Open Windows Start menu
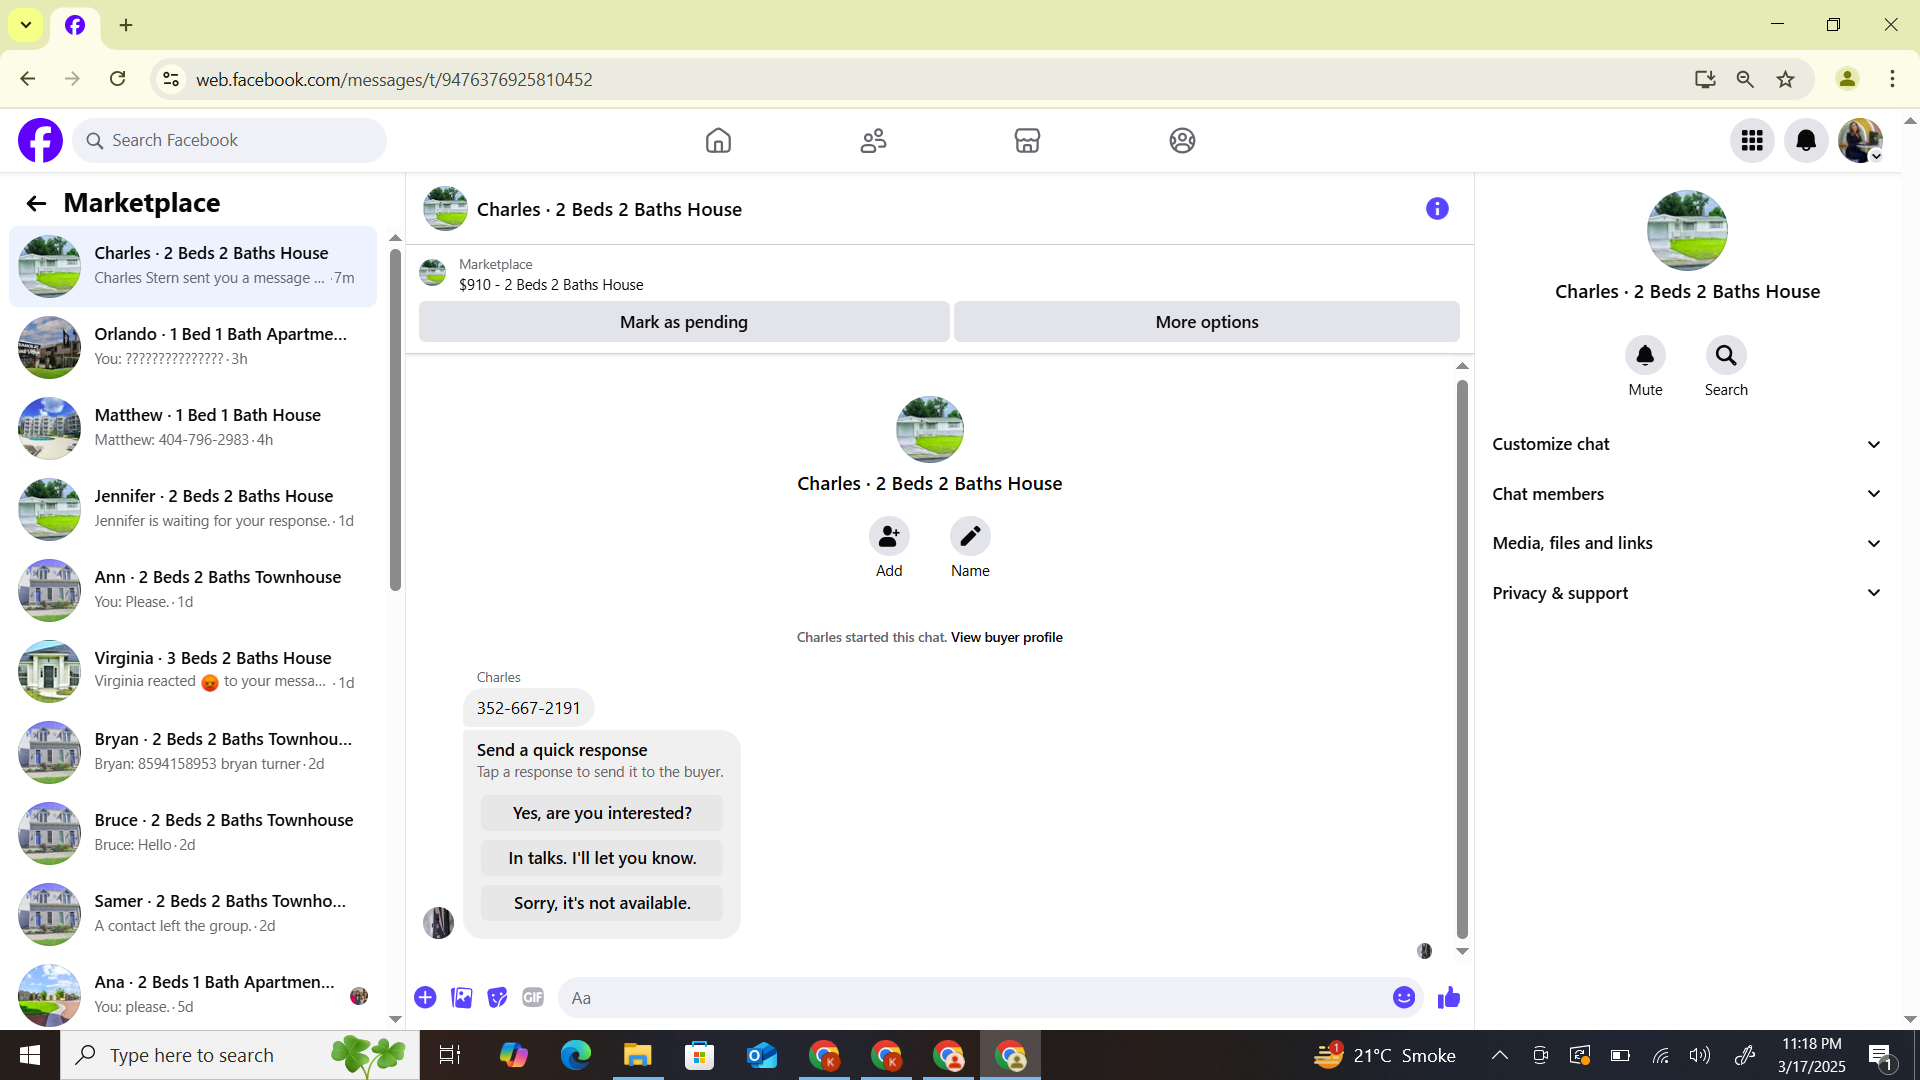Image resolution: width=1920 pixels, height=1080 pixels. pyautogui.click(x=29, y=1055)
